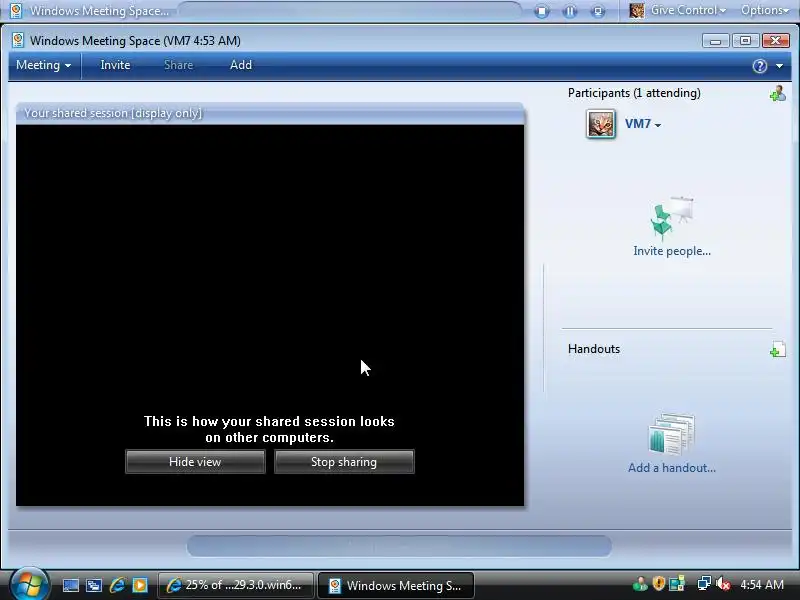
Task: Open the Meeting menu
Action: (43, 65)
